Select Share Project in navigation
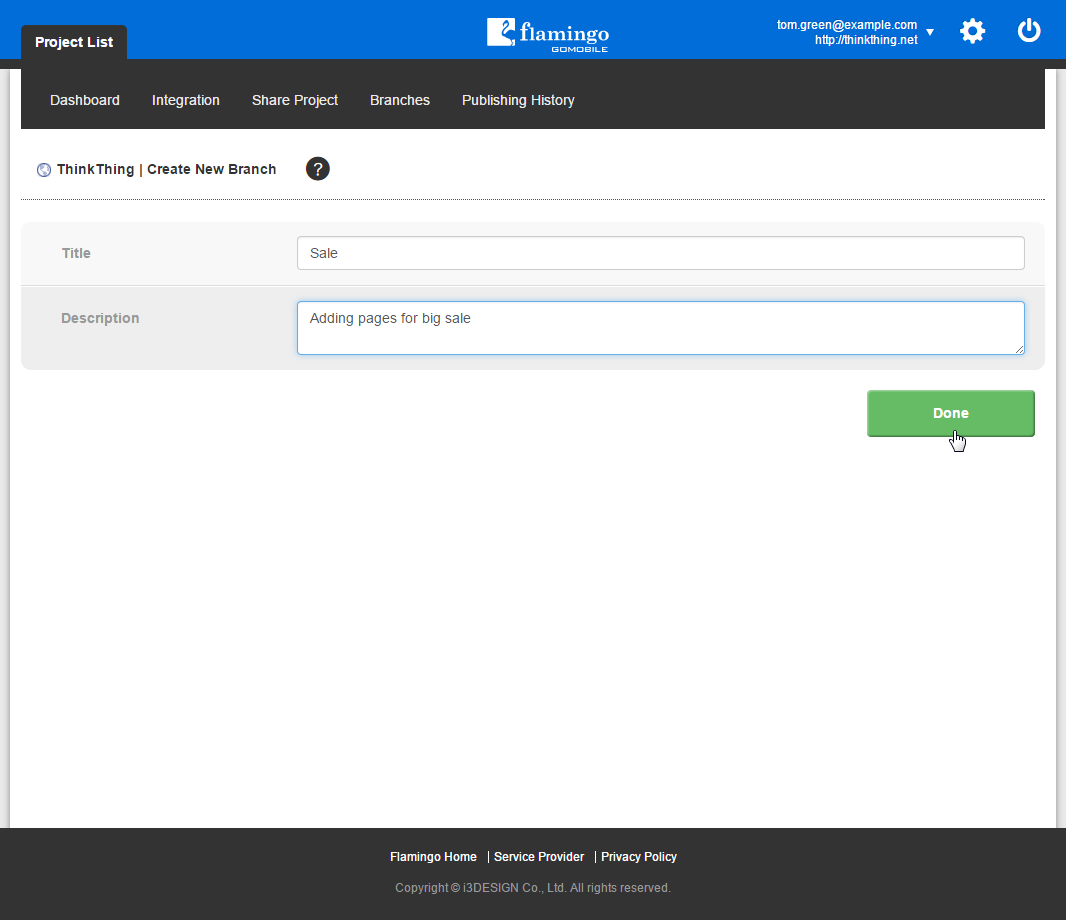1066x920 pixels. (294, 100)
